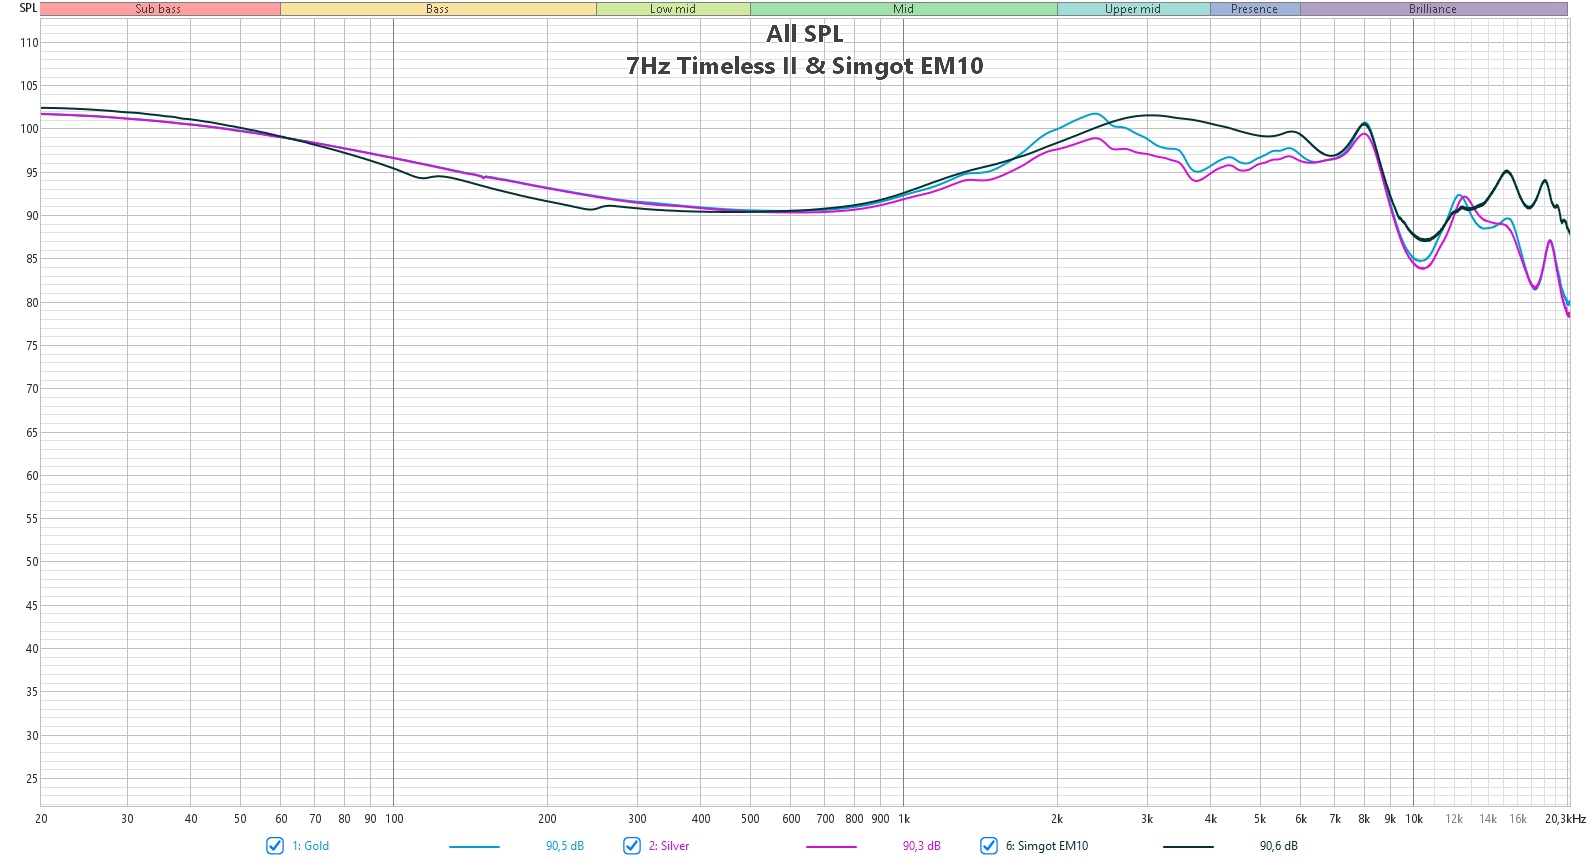Click the '85' tick on the SPL axis
Image resolution: width=1590 pixels, height=858 pixels.
[x=32, y=259]
